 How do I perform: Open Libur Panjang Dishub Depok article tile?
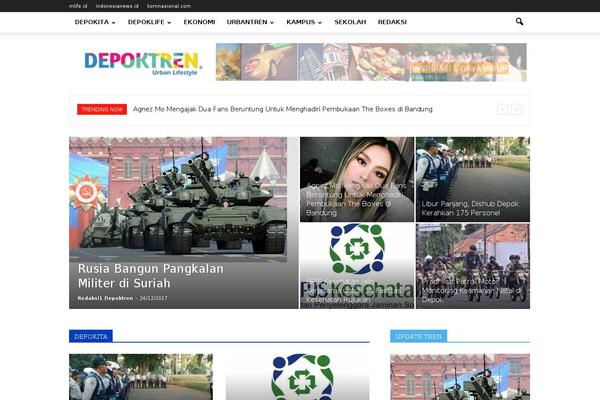click(473, 180)
